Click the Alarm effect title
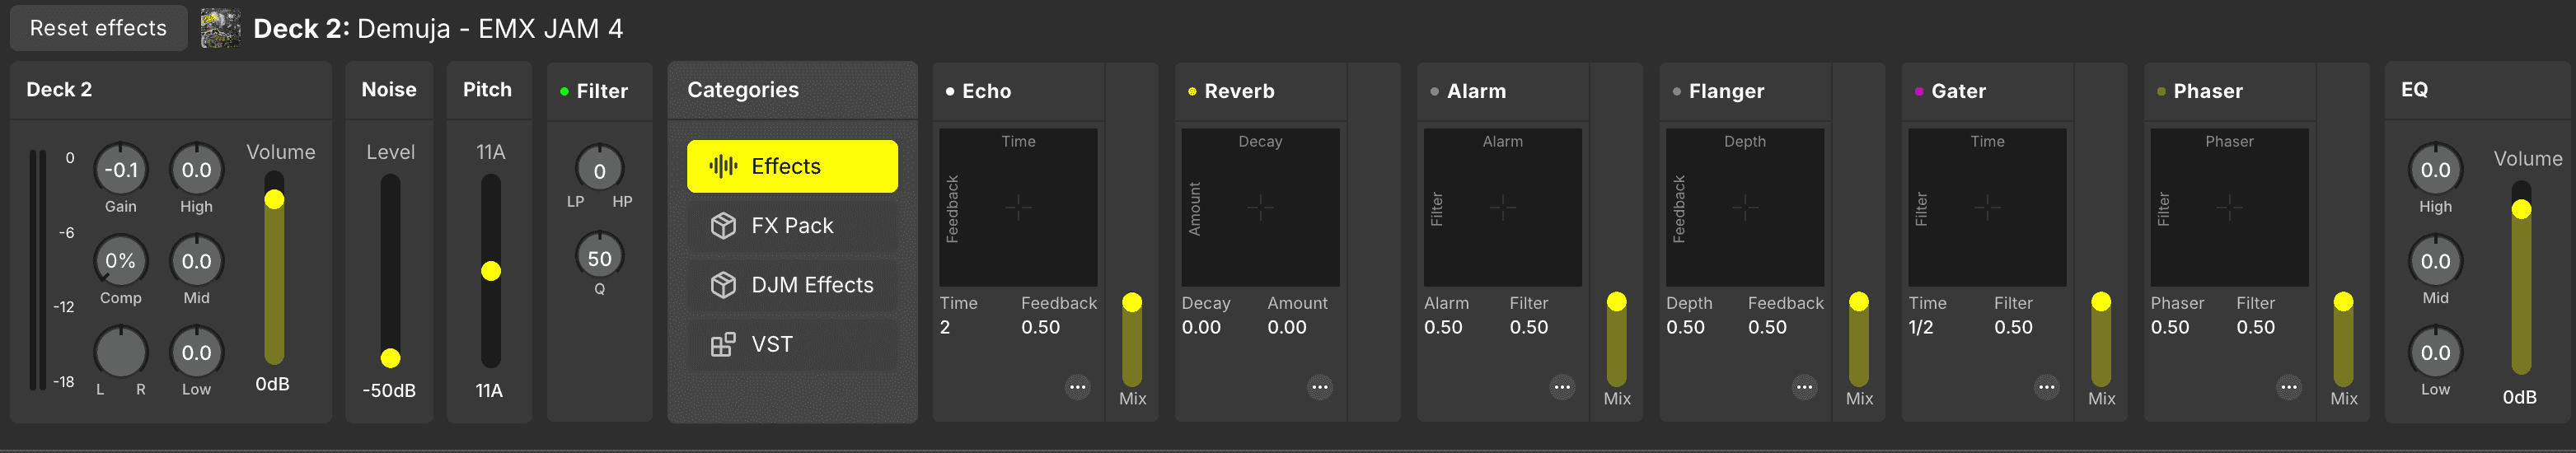 [x=1476, y=91]
